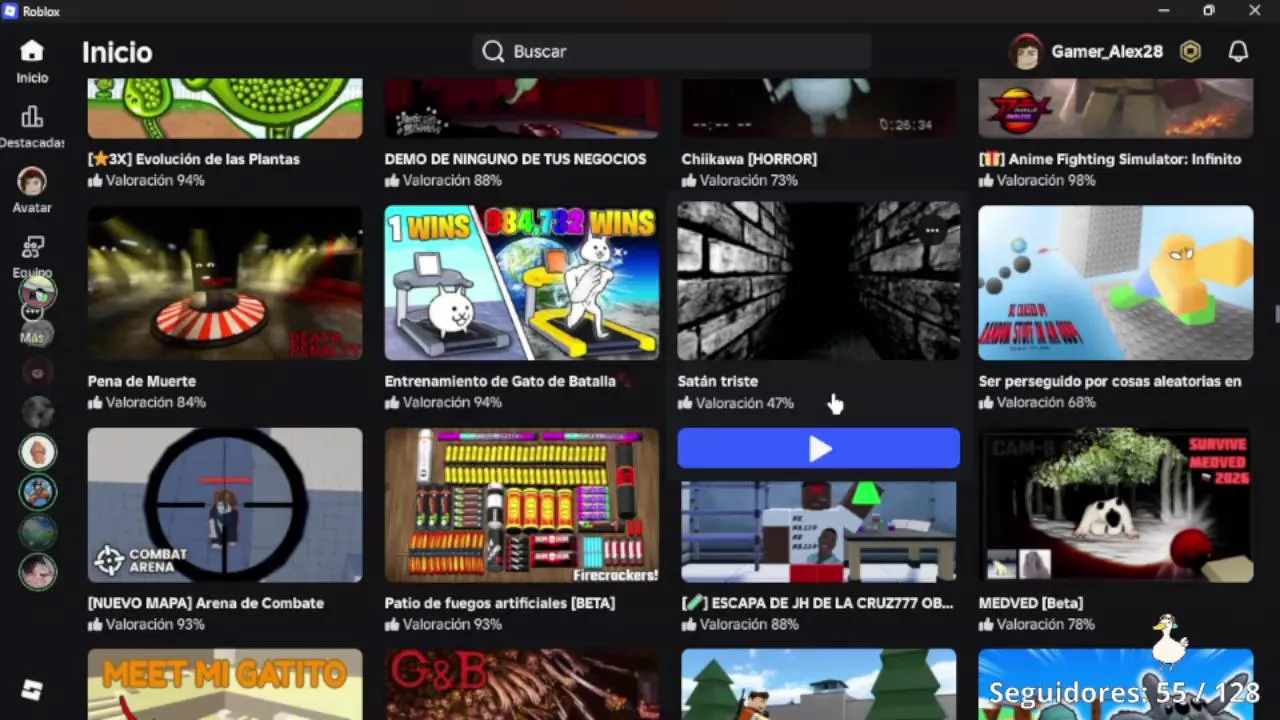Image resolution: width=1280 pixels, height=720 pixels.
Task: Click 'Ser perseguido por cosas aleatorias en' title
Action: (1110, 381)
